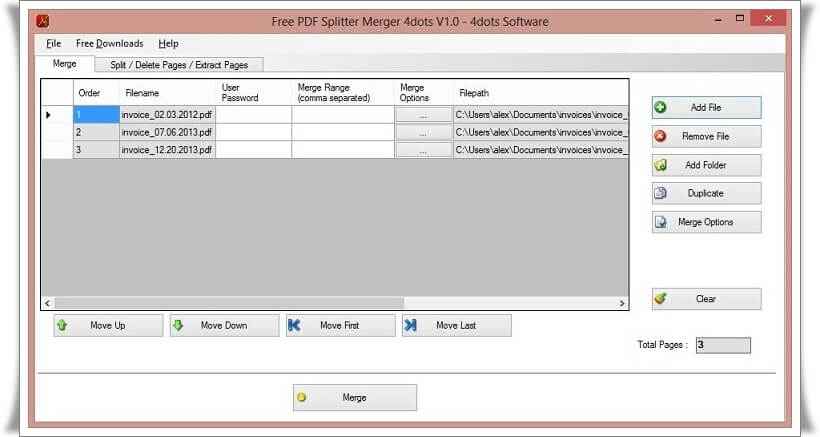Screen dimensions: 820x437
Task: Click the red application icon in the title bar
Action: tap(43, 21)
